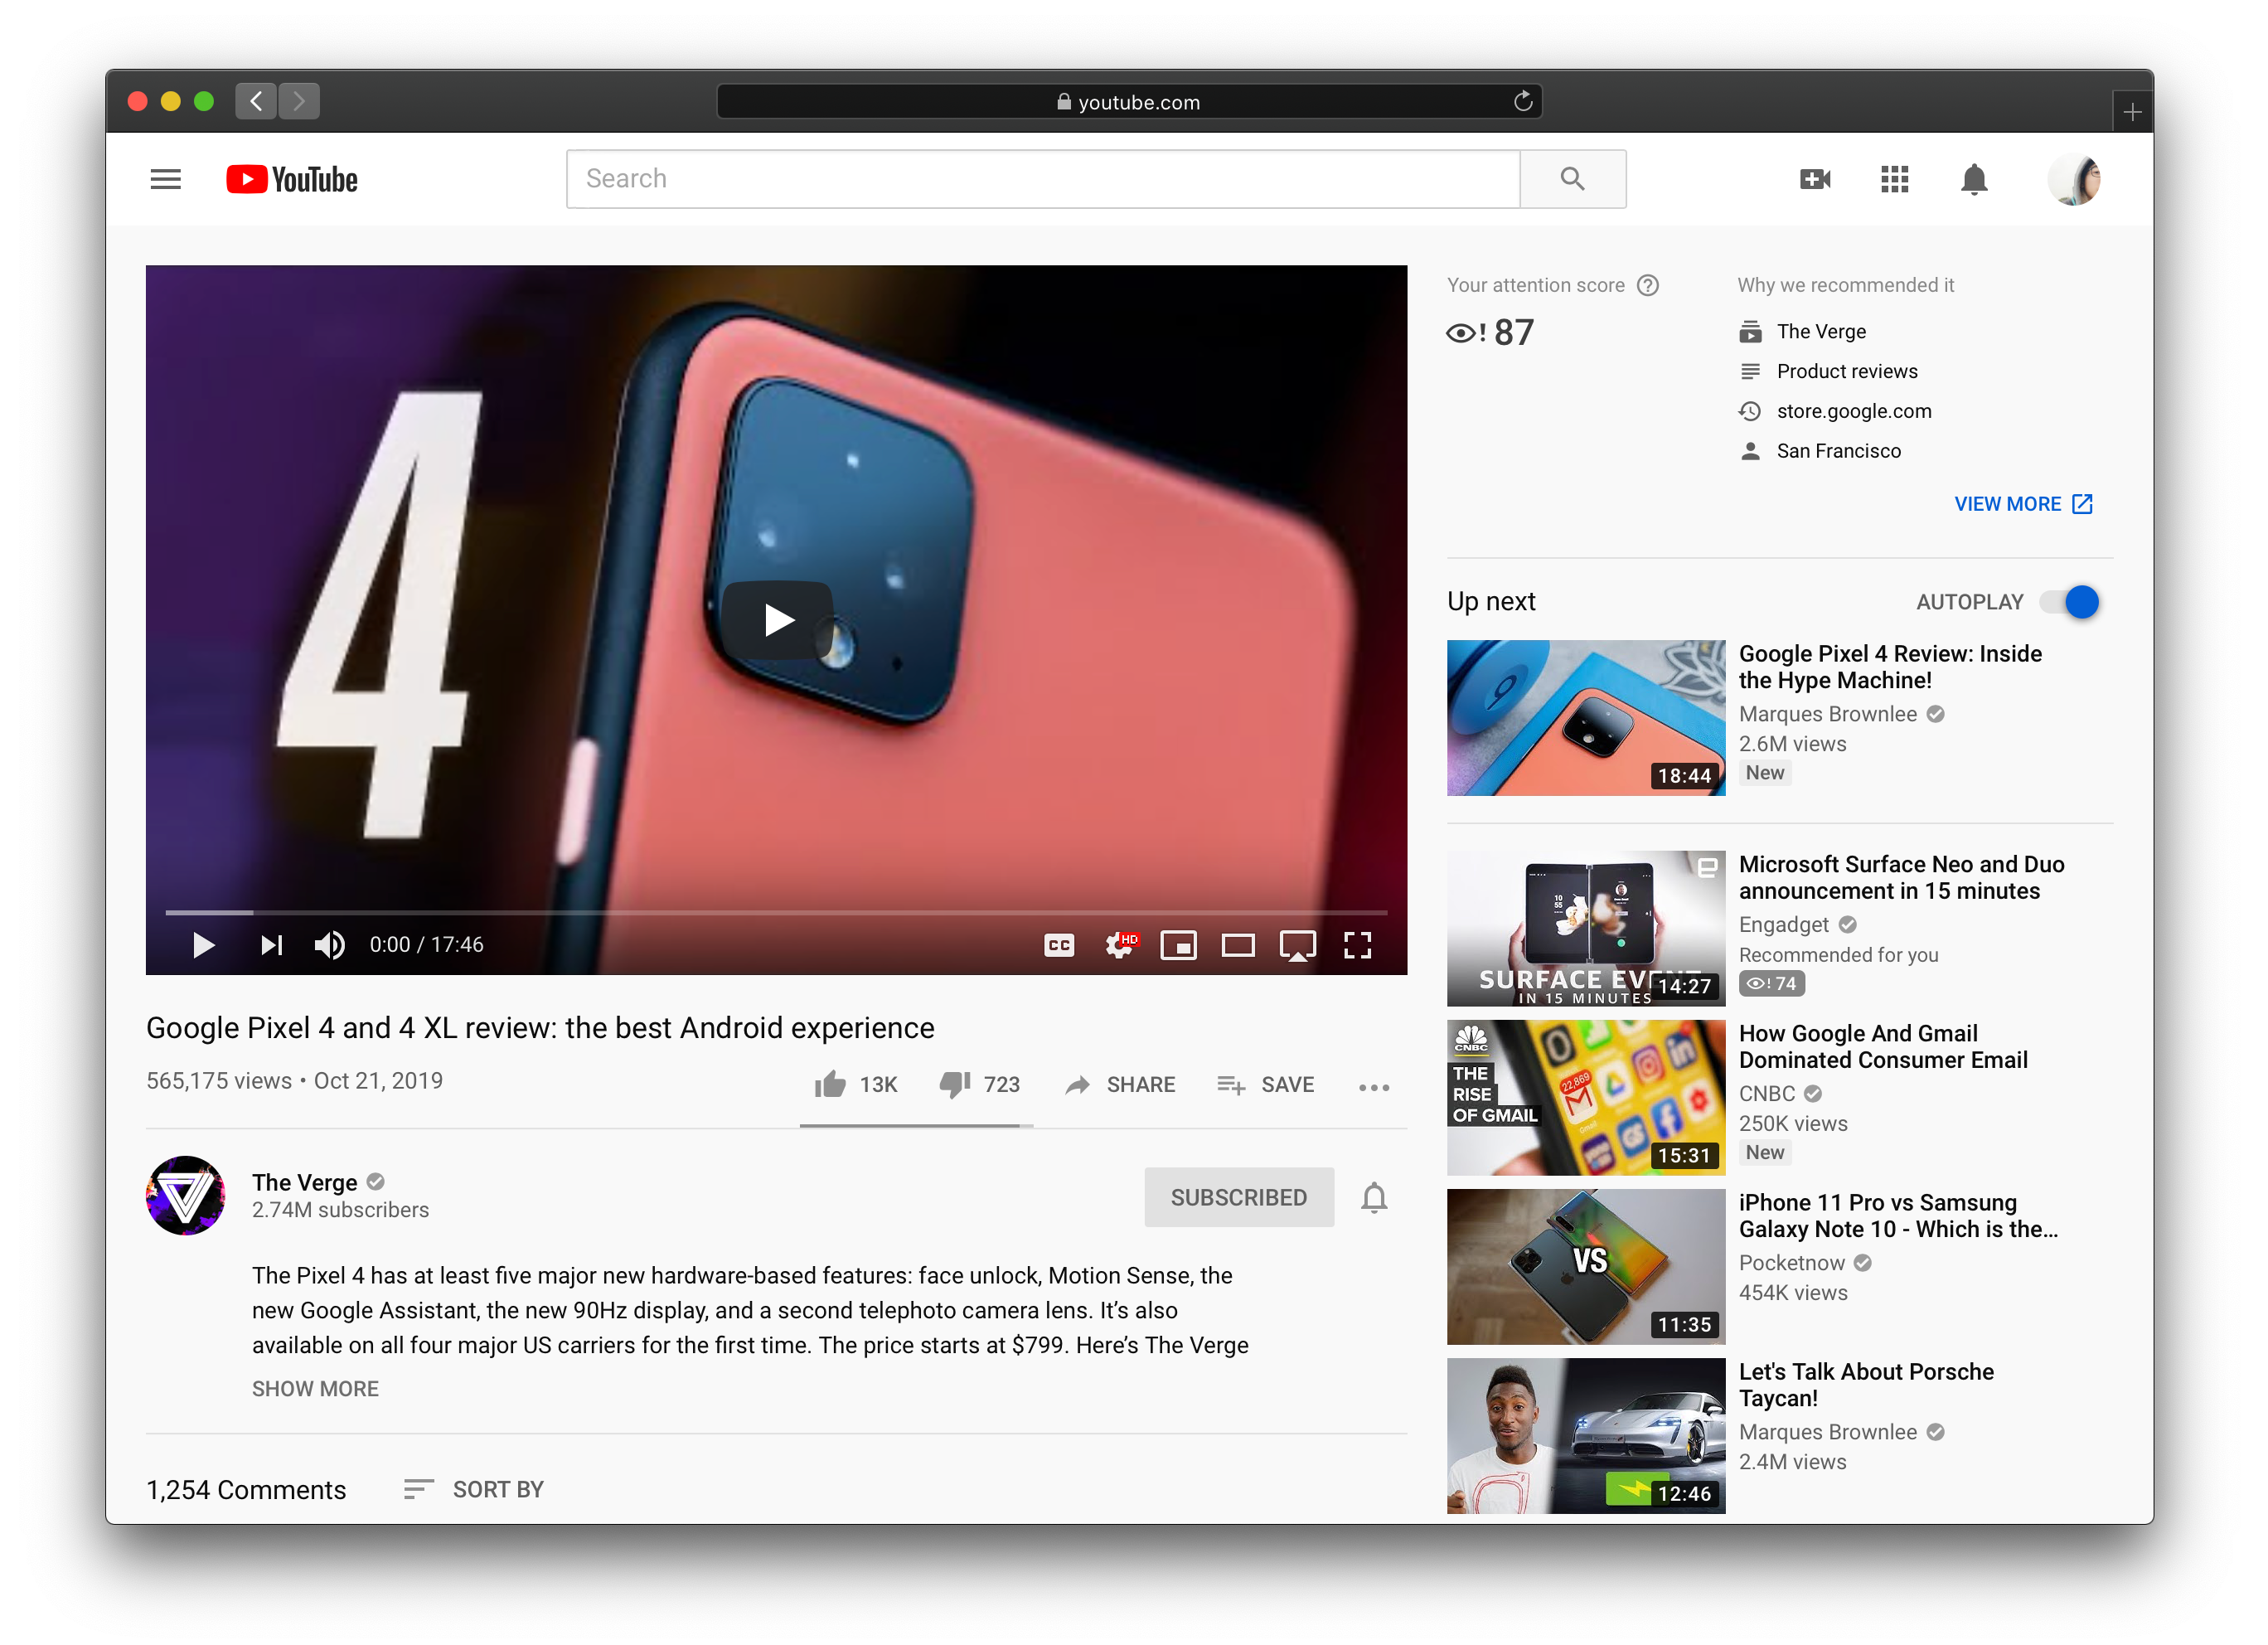Screen dimensions: 2268x1645
Task: Open the hamburger guide menu
Action: [165, 179]
